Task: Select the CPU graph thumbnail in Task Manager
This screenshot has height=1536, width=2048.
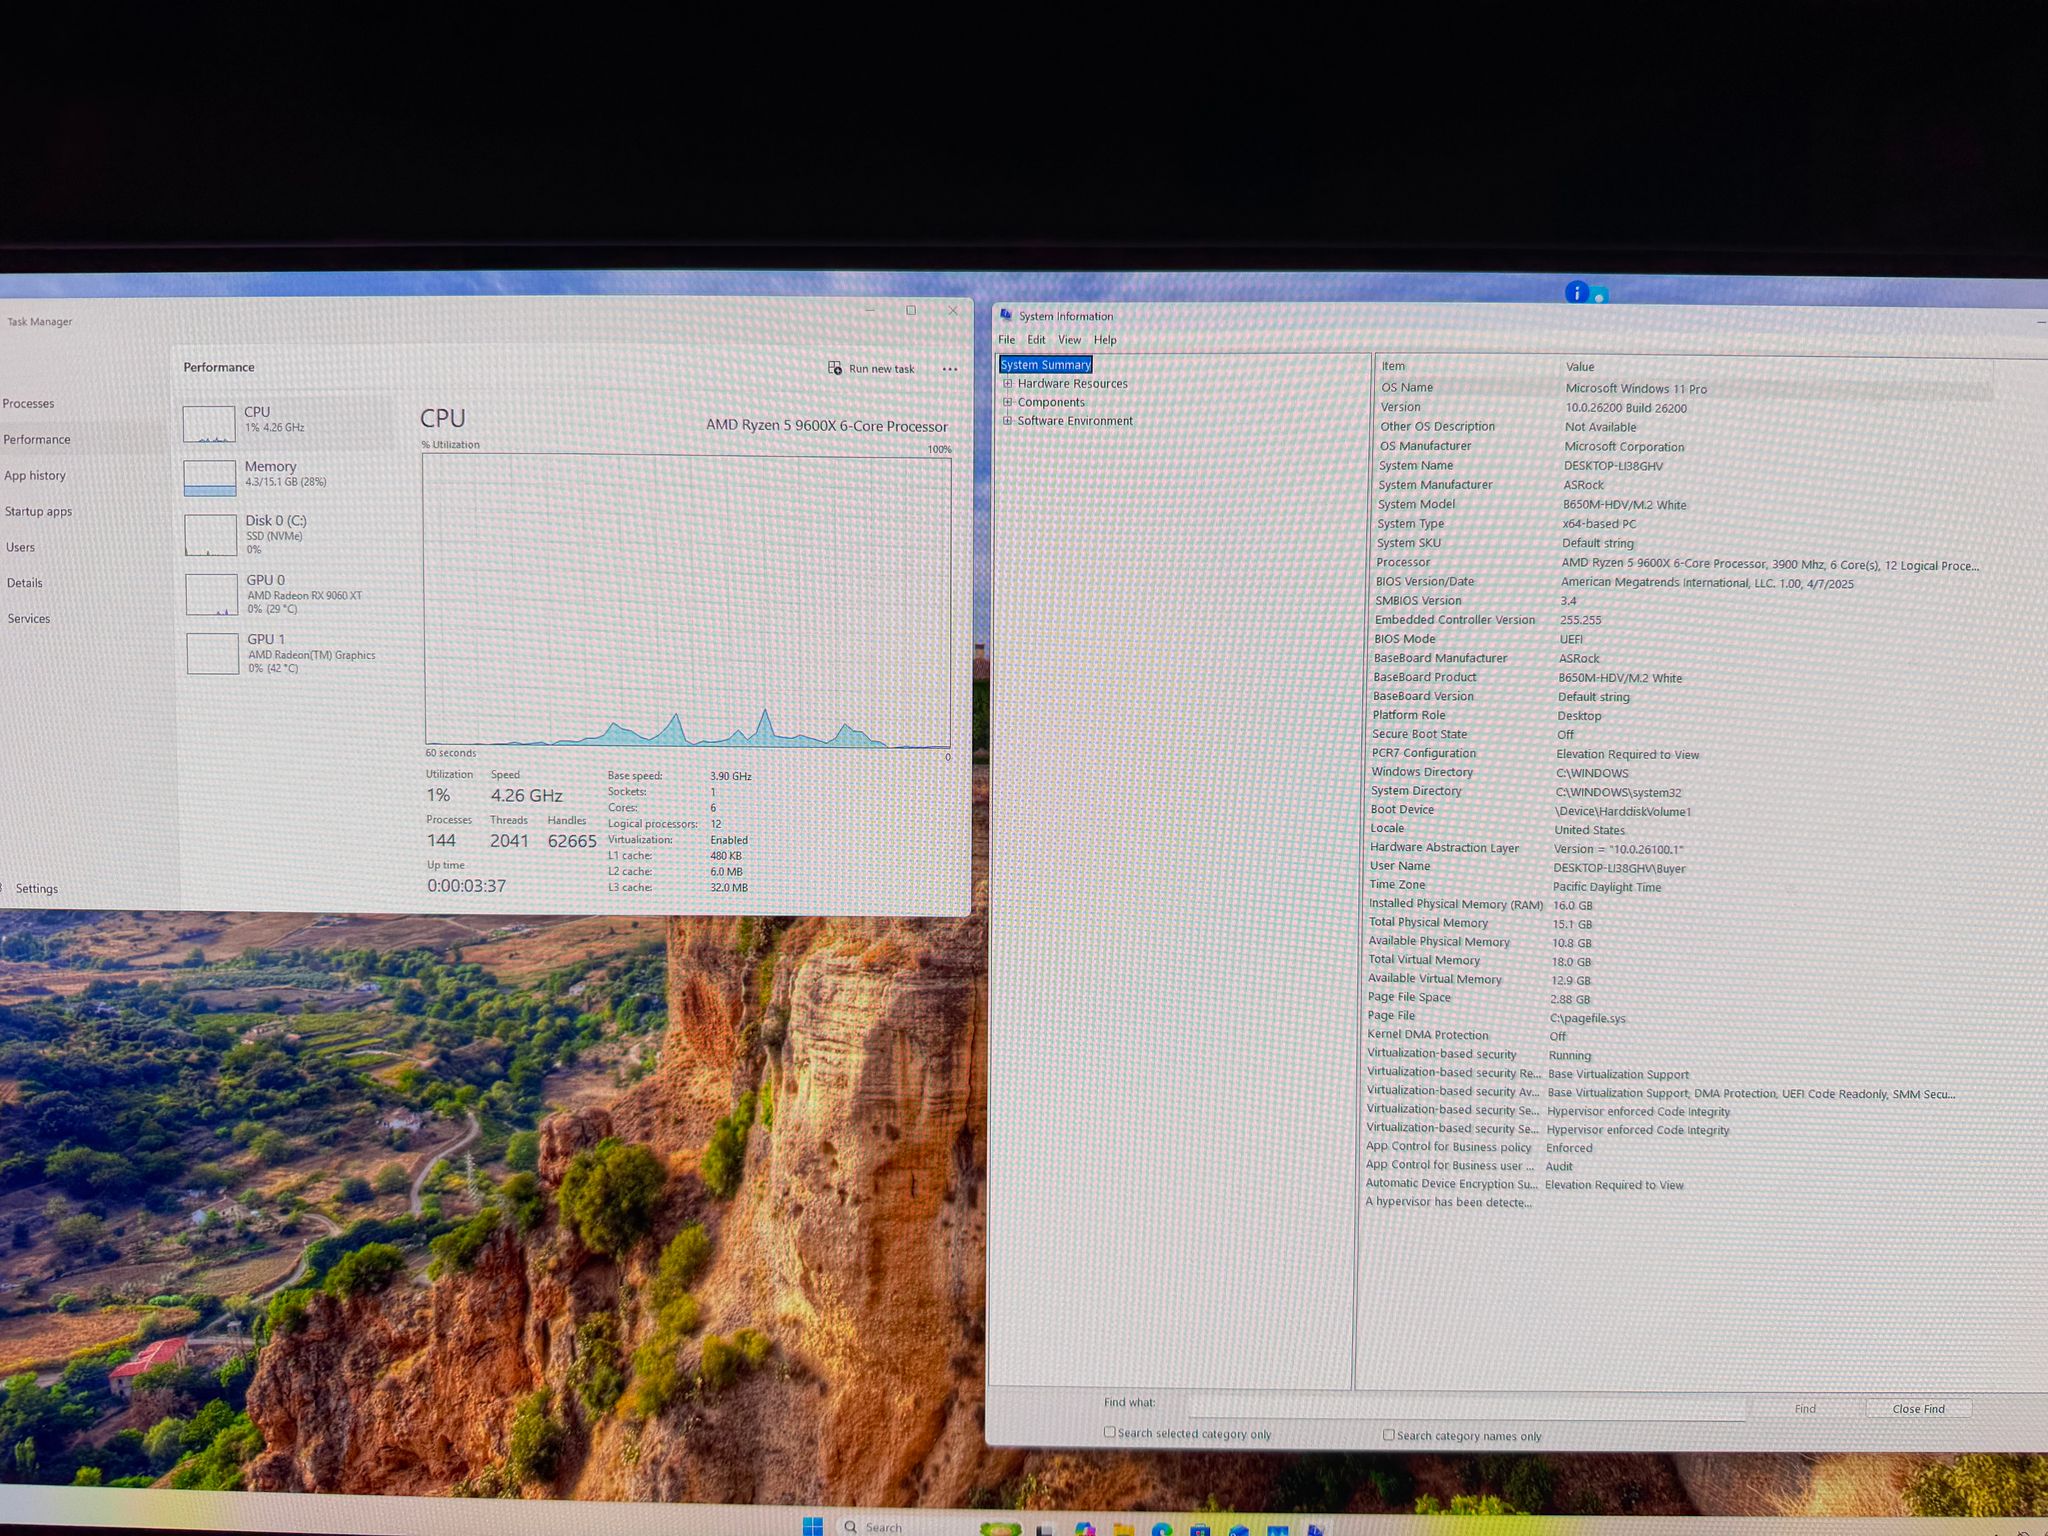Action: 209,423
